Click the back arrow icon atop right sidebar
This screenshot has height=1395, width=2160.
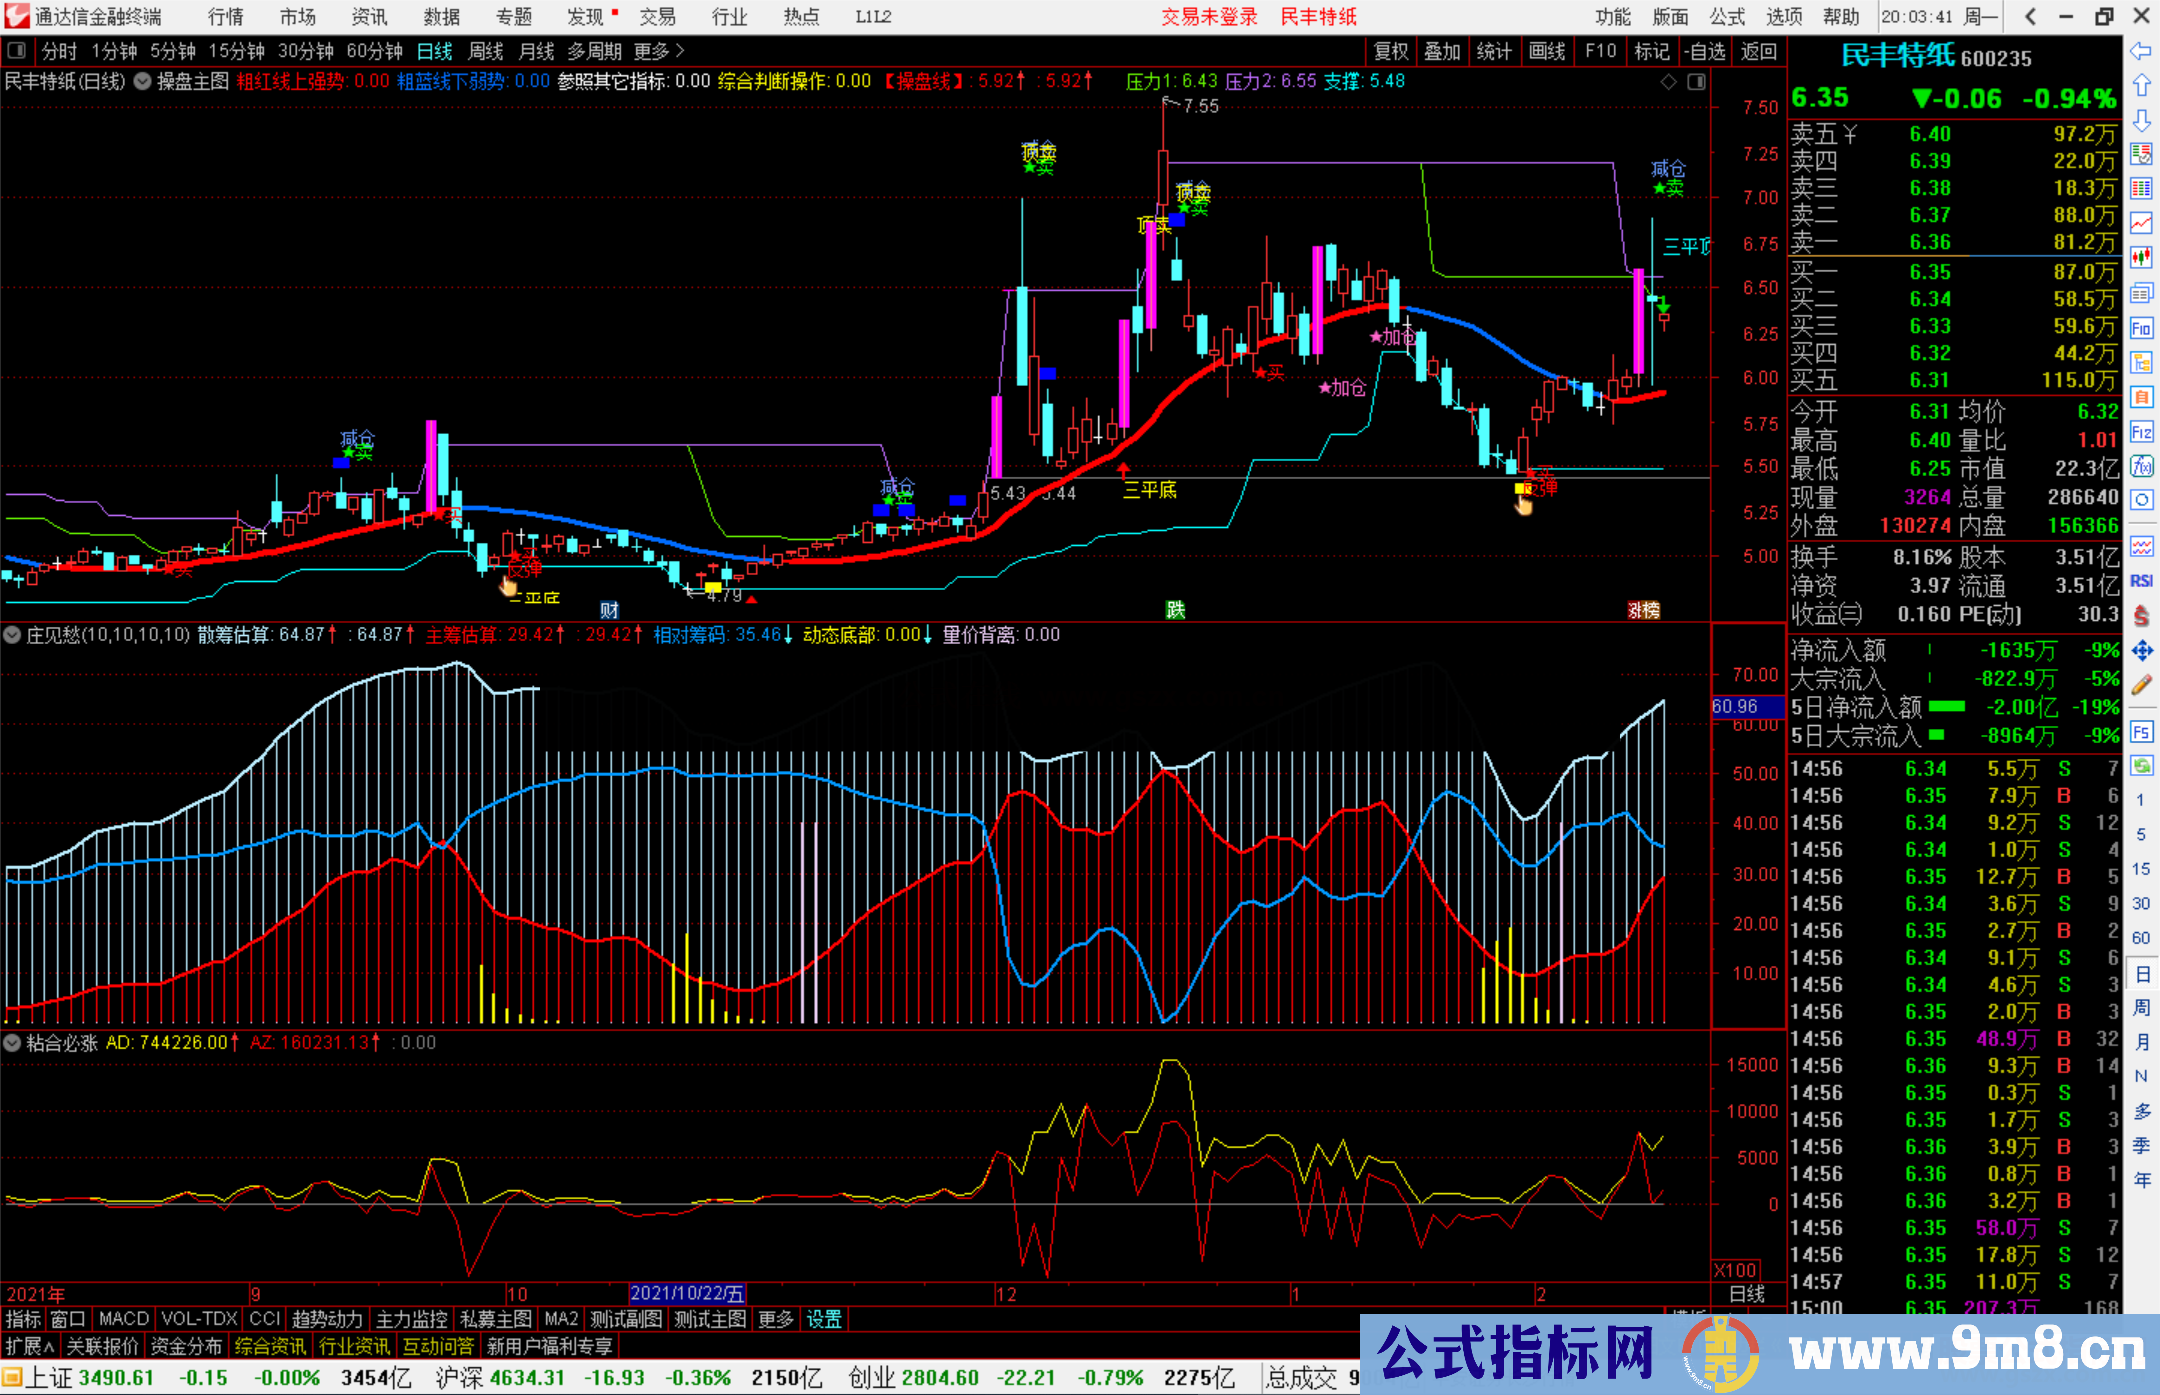pos(2142,52)
